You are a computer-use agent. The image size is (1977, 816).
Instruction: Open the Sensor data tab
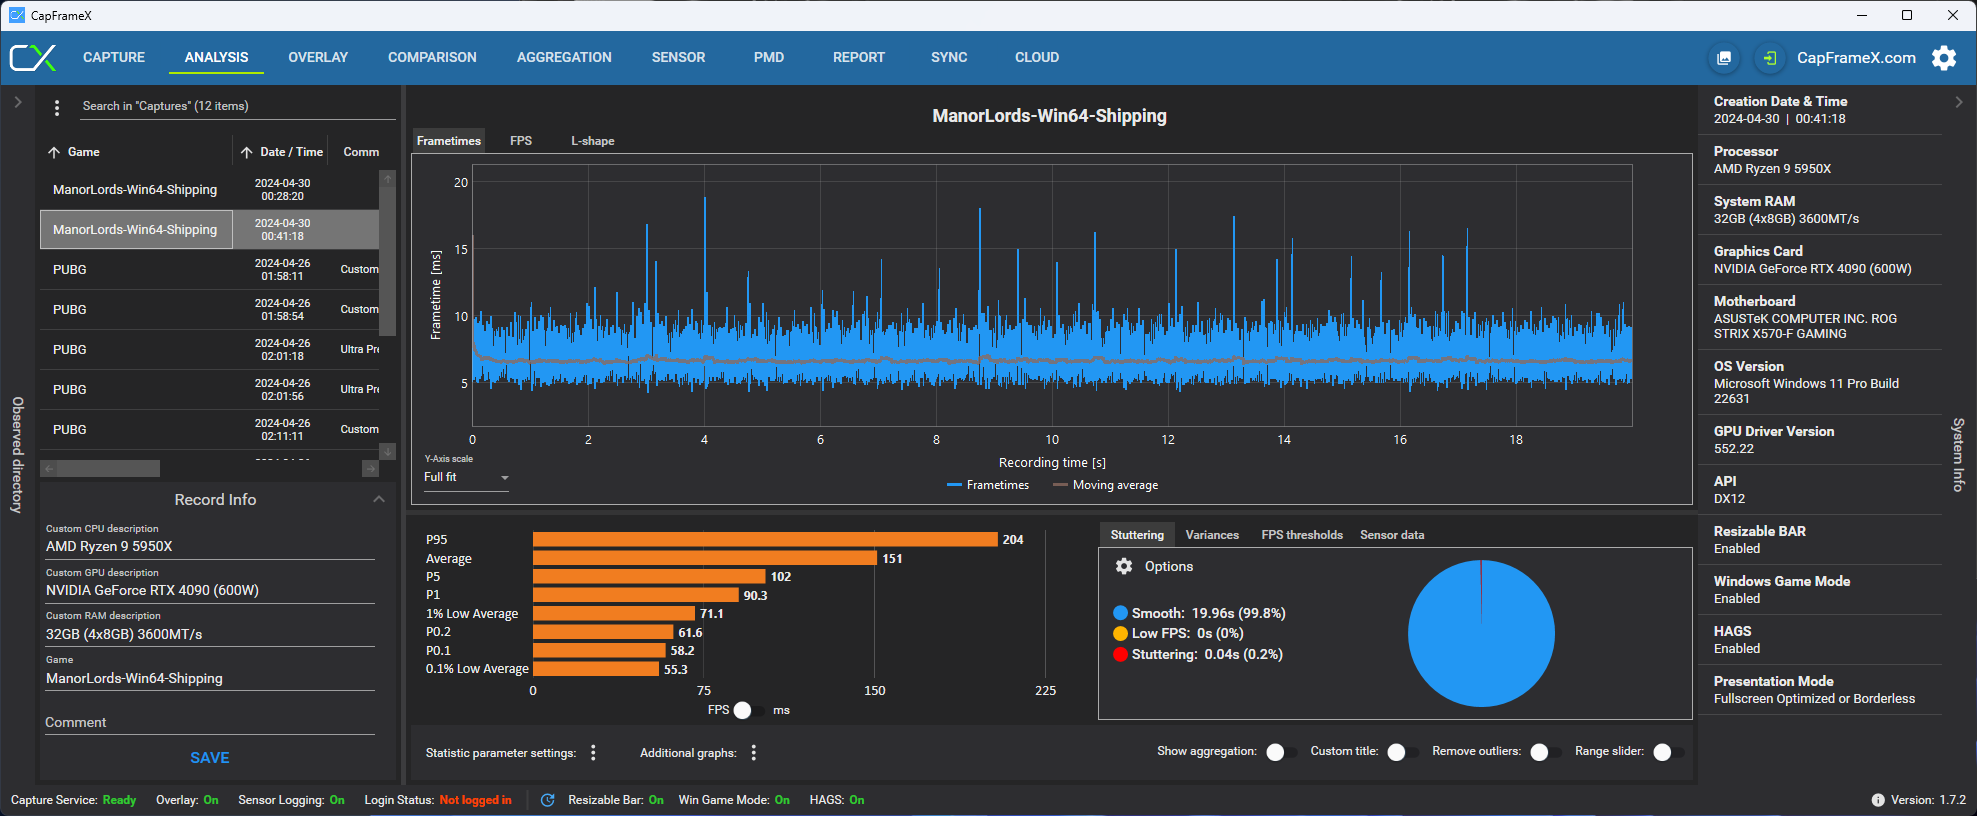pyautogui.click(x=1392, y=535)
